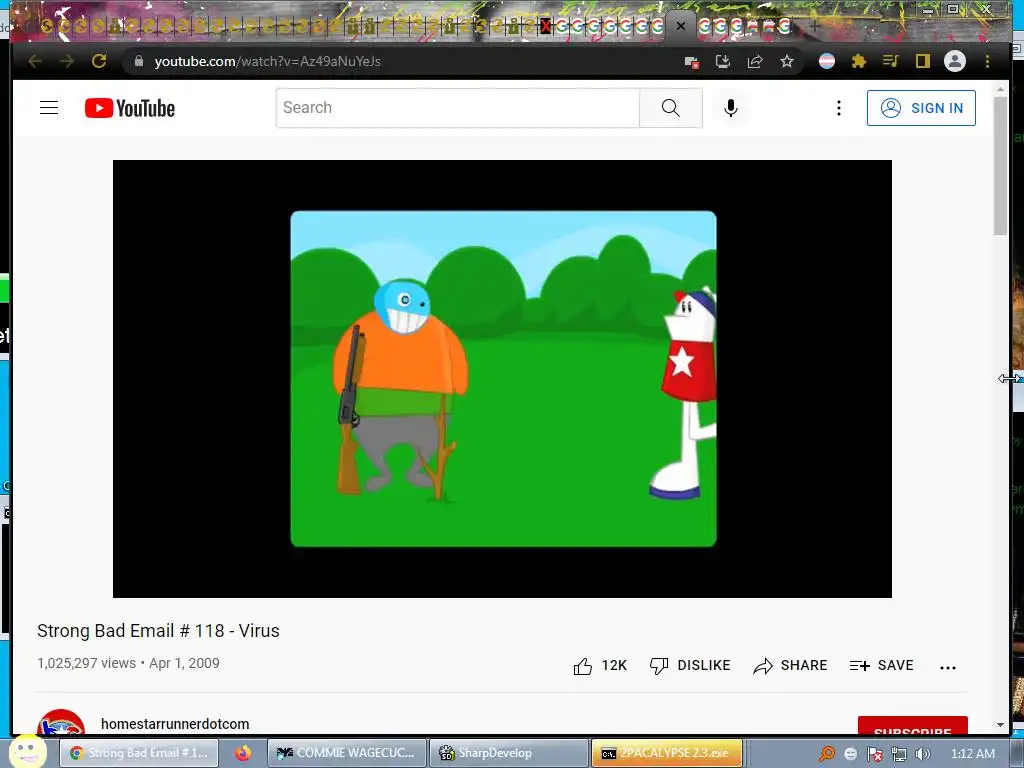This screenshot has width=1024, height=768.
Task: Open the Chrome profile avatar
Action: (955, 61)
